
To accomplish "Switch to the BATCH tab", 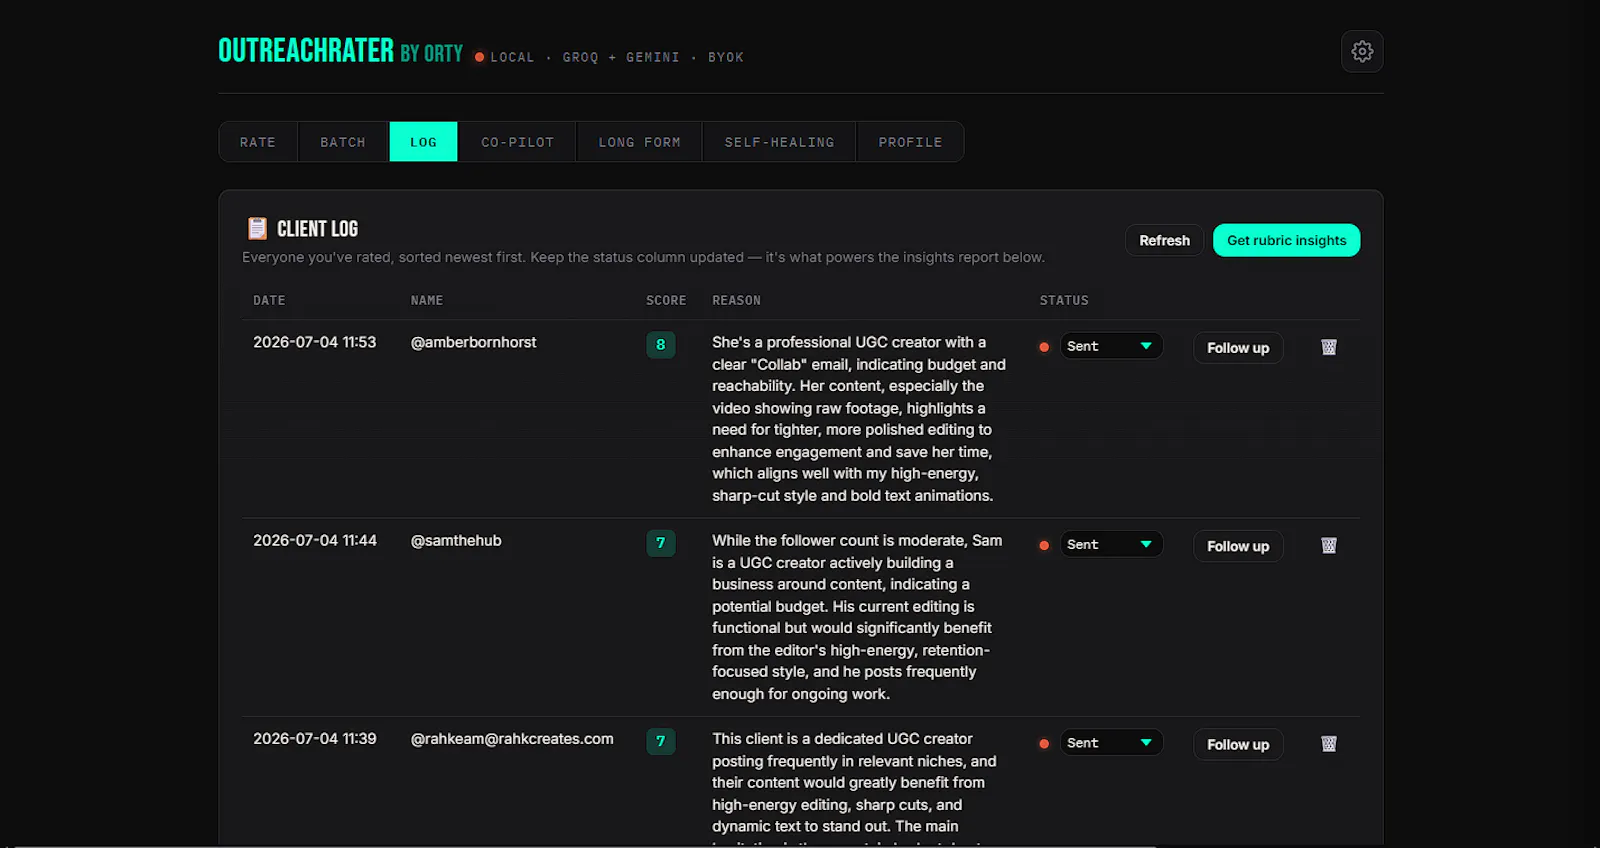I will click(343, 142).
